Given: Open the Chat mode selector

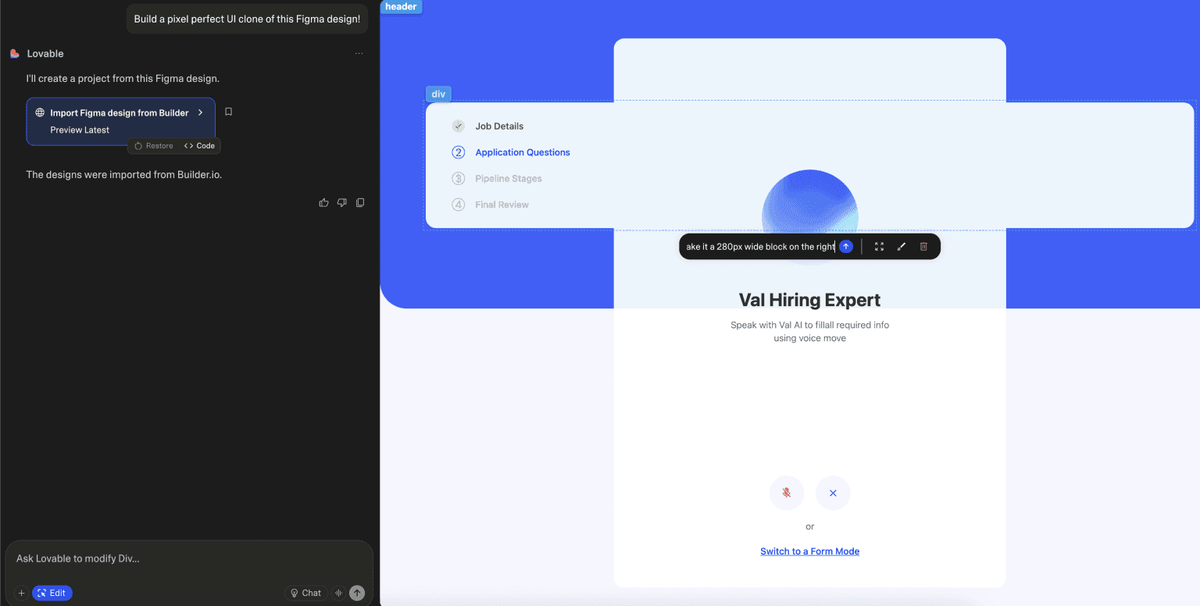Looking at the screenshot, I should (x=305, y=592).
